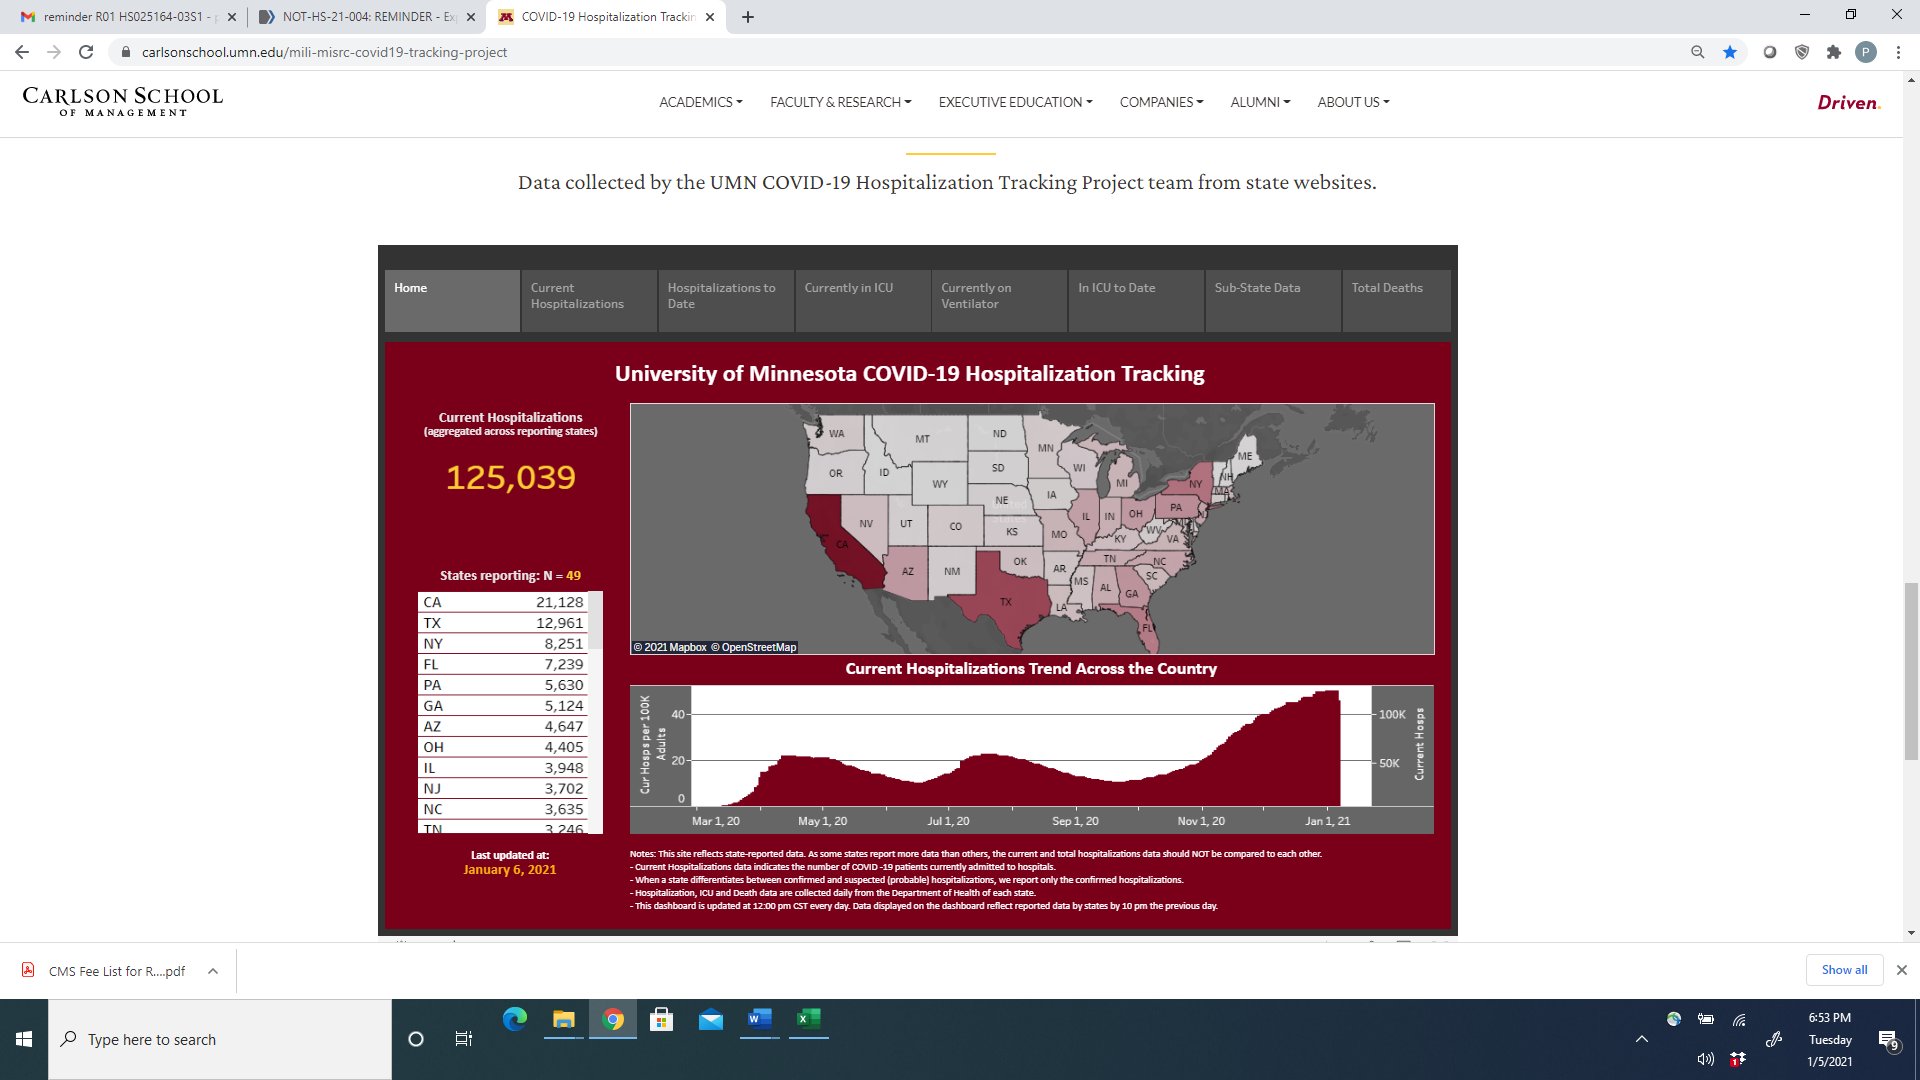This screenshot has height=1080, width=1920.
Task: Reload the current page
Action: coord(86,52)
